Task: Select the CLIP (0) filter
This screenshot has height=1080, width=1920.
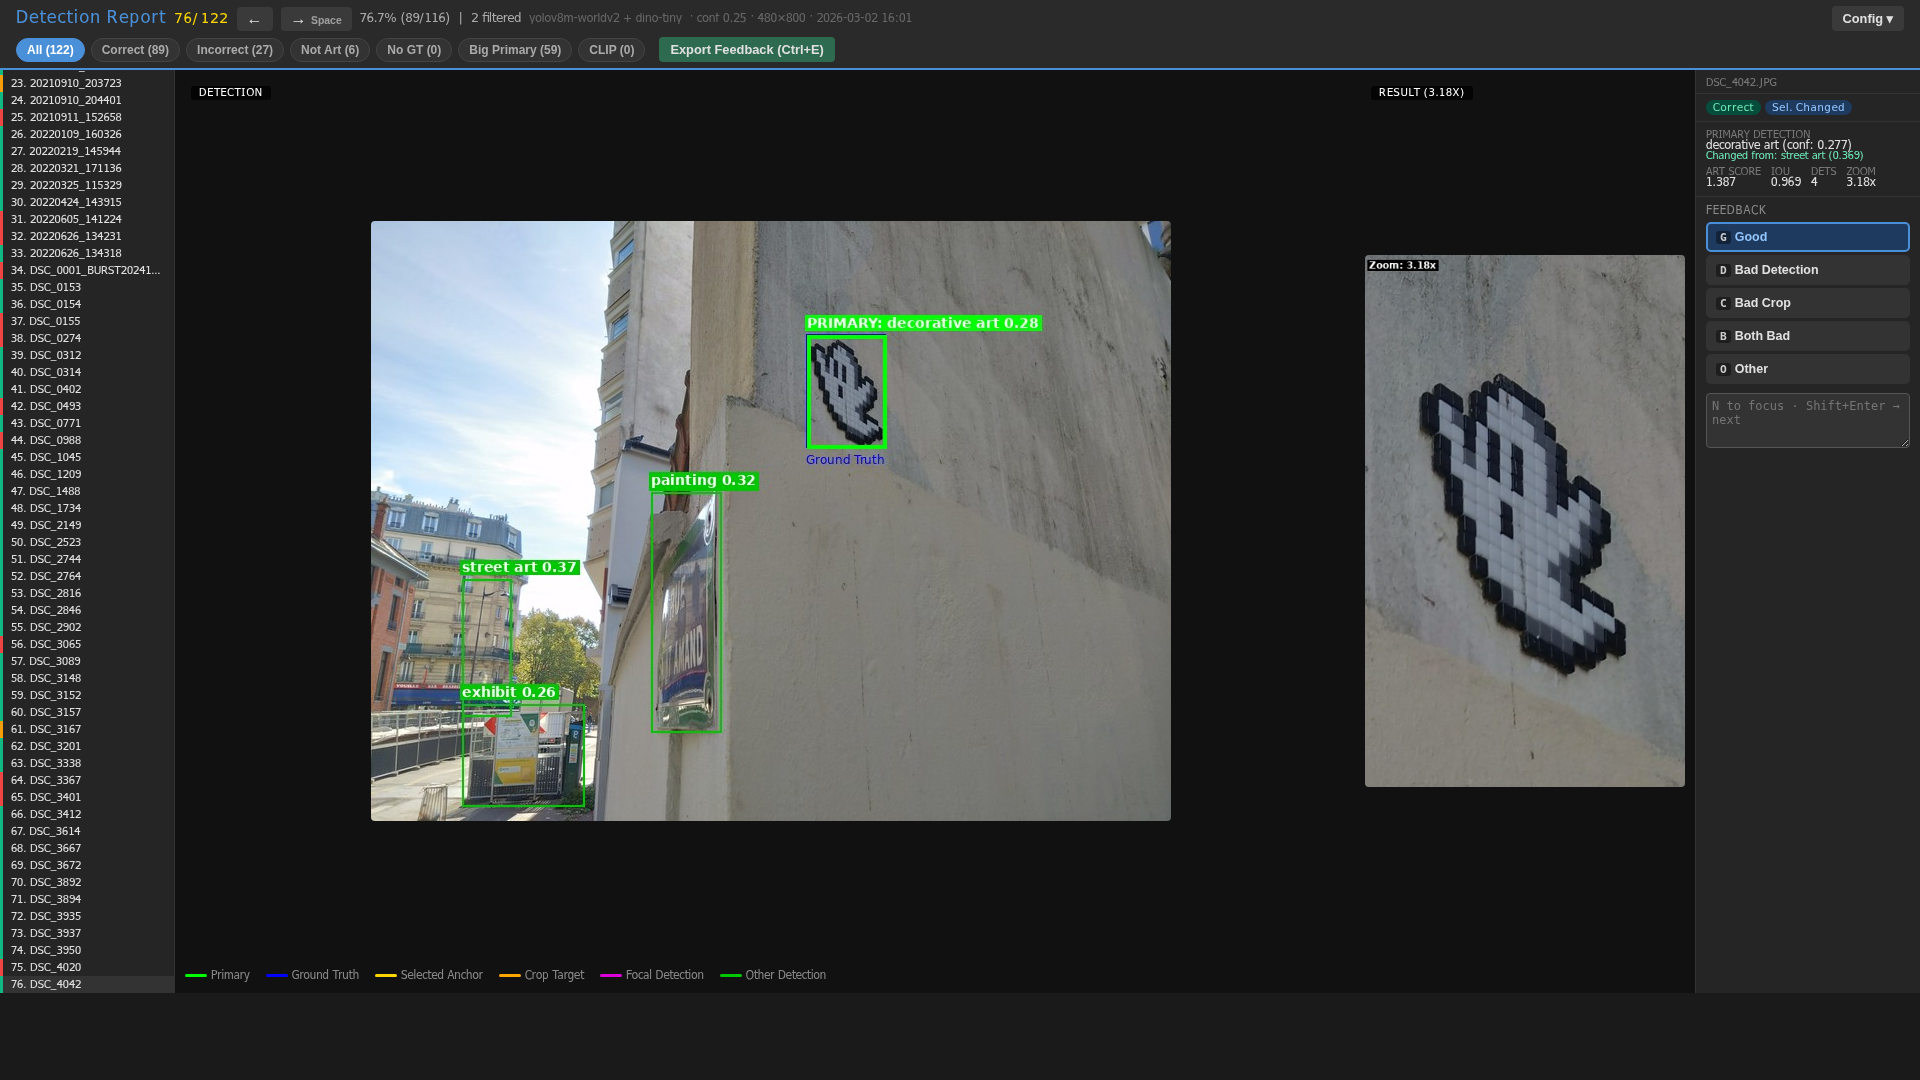Action: tap(611, 50)
